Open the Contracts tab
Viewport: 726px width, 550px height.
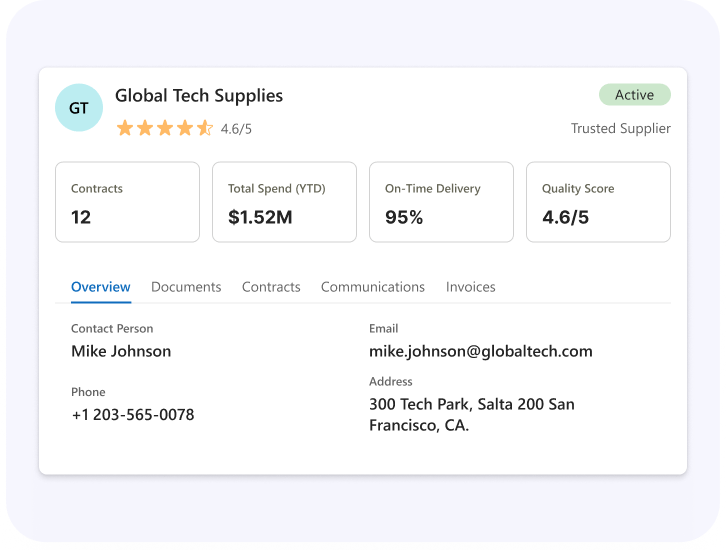pyautogui.click(x=271, y=287)
